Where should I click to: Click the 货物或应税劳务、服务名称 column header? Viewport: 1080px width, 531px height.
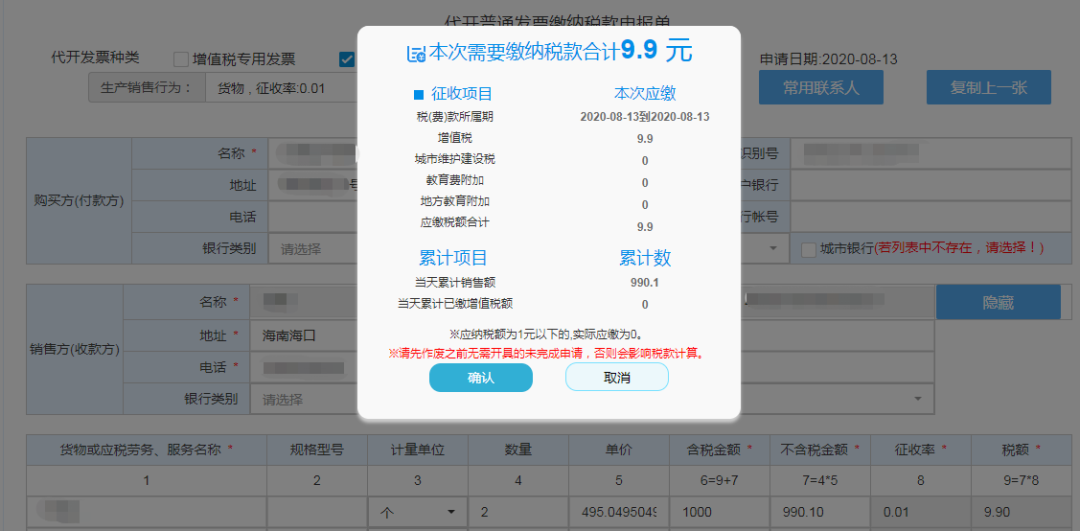[x=146, y=450]
